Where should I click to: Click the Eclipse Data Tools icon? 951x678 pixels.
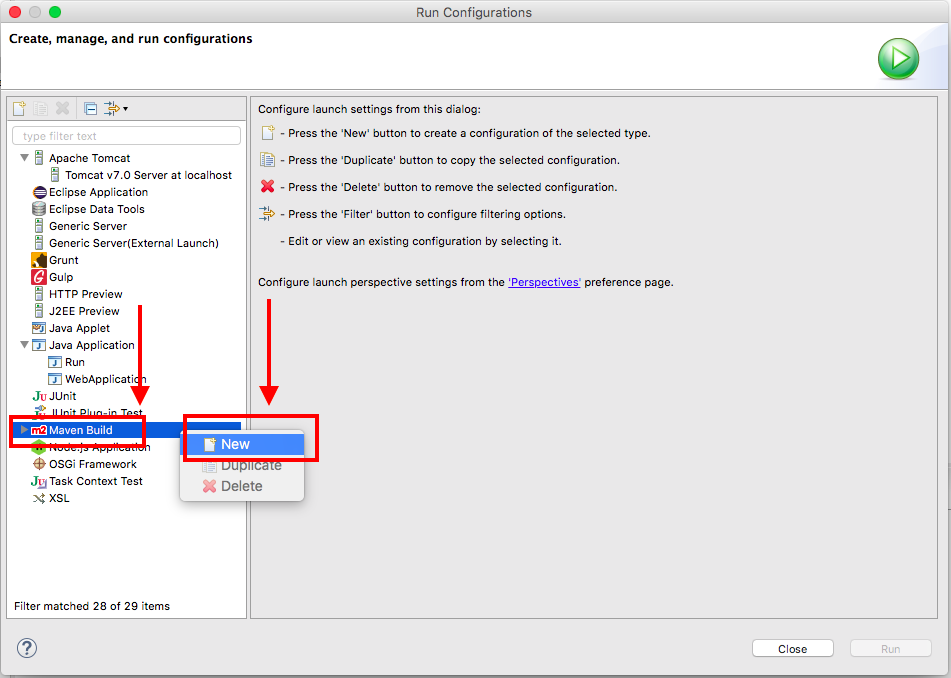click(x=39, y=209)
